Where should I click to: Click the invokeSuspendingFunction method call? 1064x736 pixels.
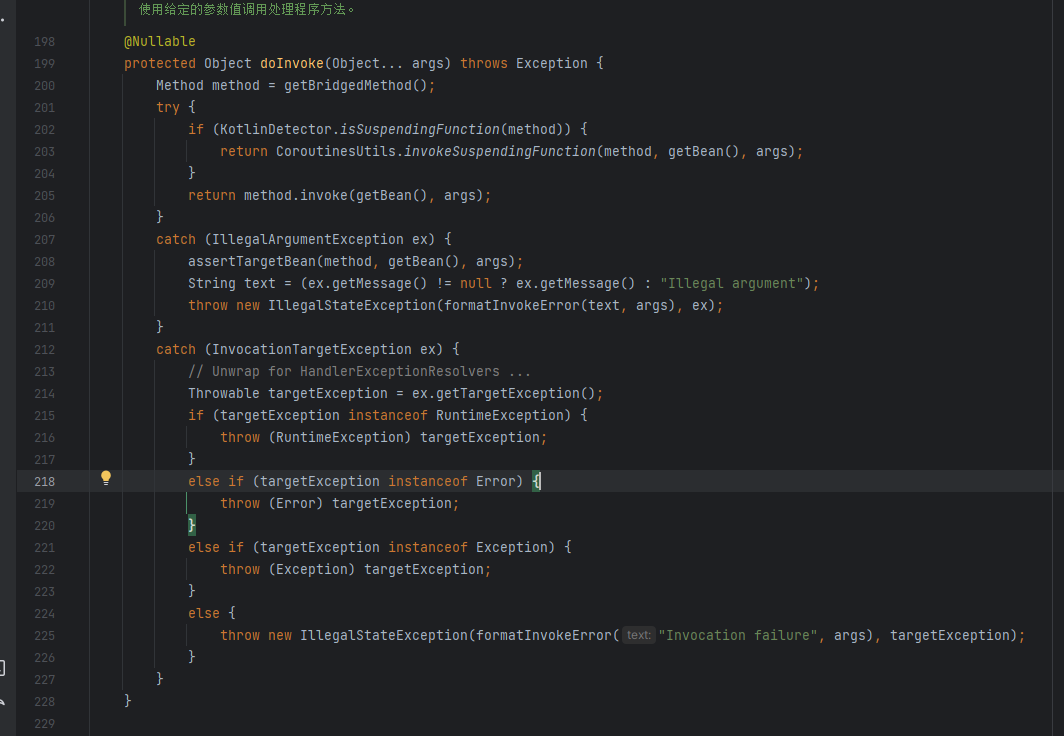click(x=499, y=151)
